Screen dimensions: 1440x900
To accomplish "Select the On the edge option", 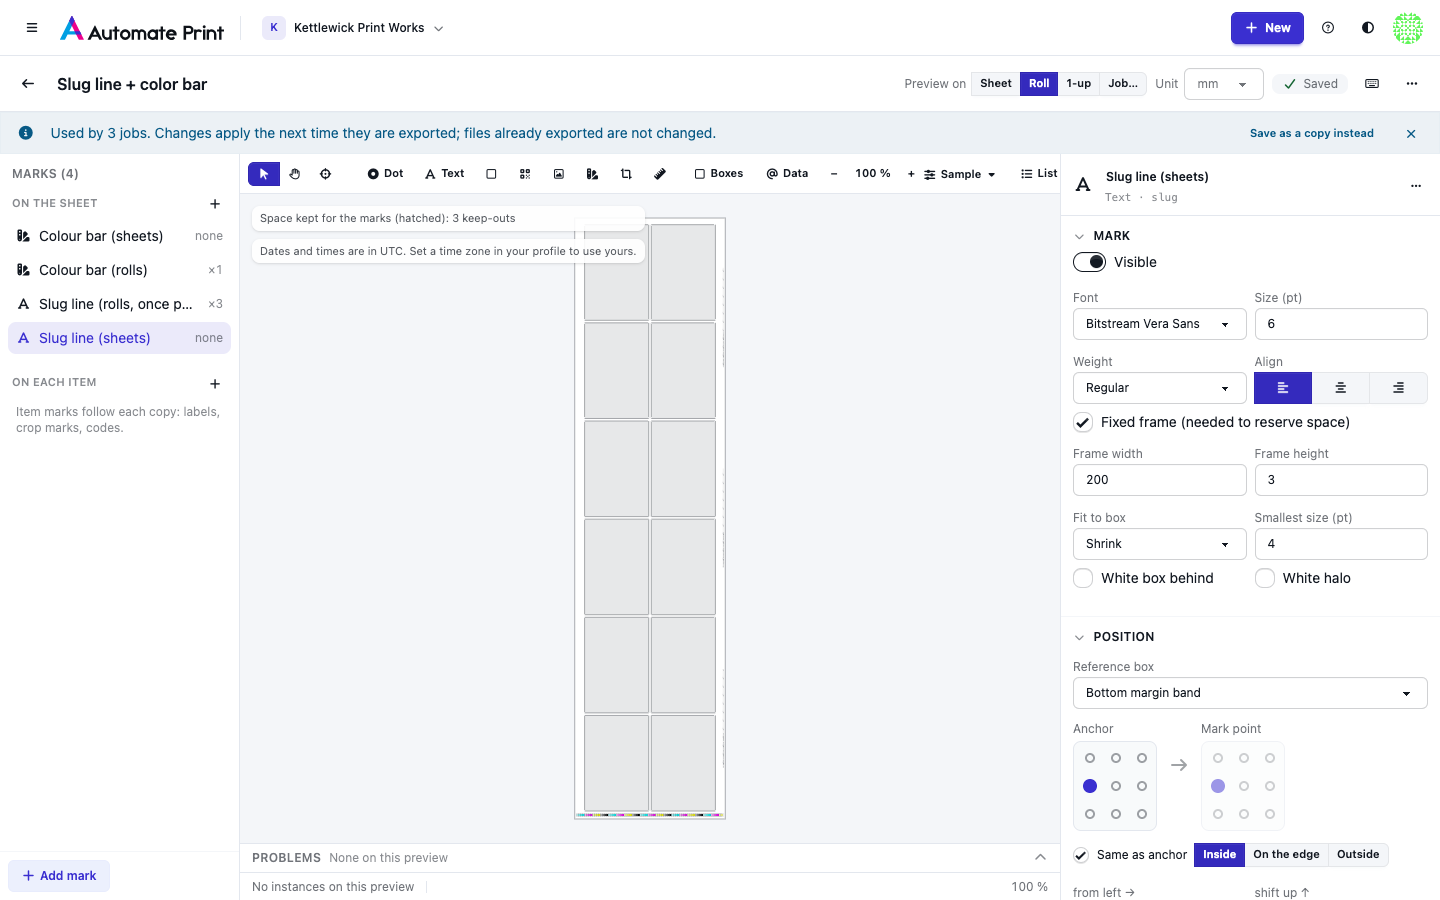I will click(x=1286, y=855).
